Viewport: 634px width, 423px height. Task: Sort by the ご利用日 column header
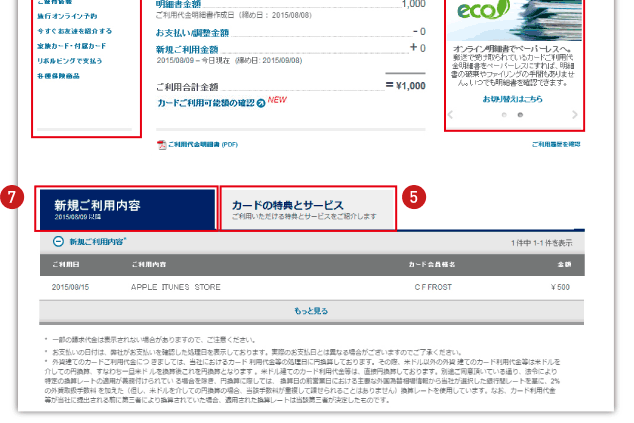pyautogui.click(x=66, y=265)
